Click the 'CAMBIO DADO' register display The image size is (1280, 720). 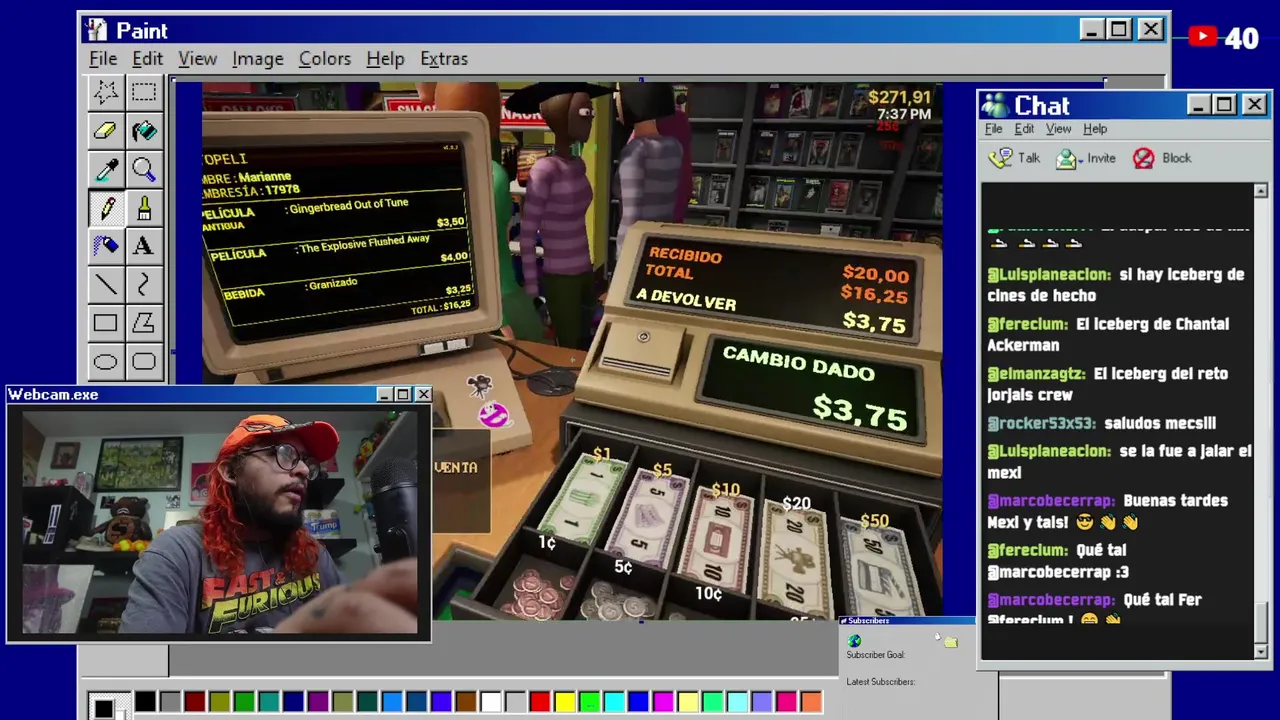812,391
